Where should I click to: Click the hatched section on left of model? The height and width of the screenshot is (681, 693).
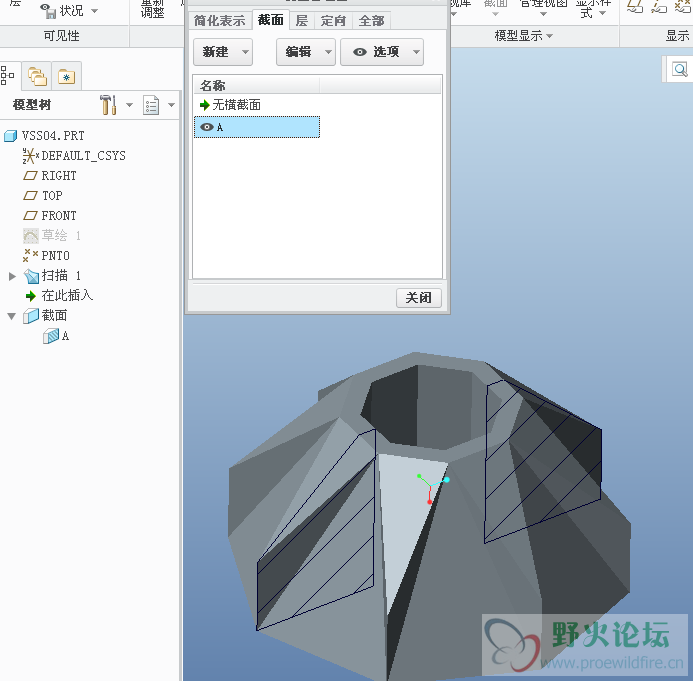point(316,530)
